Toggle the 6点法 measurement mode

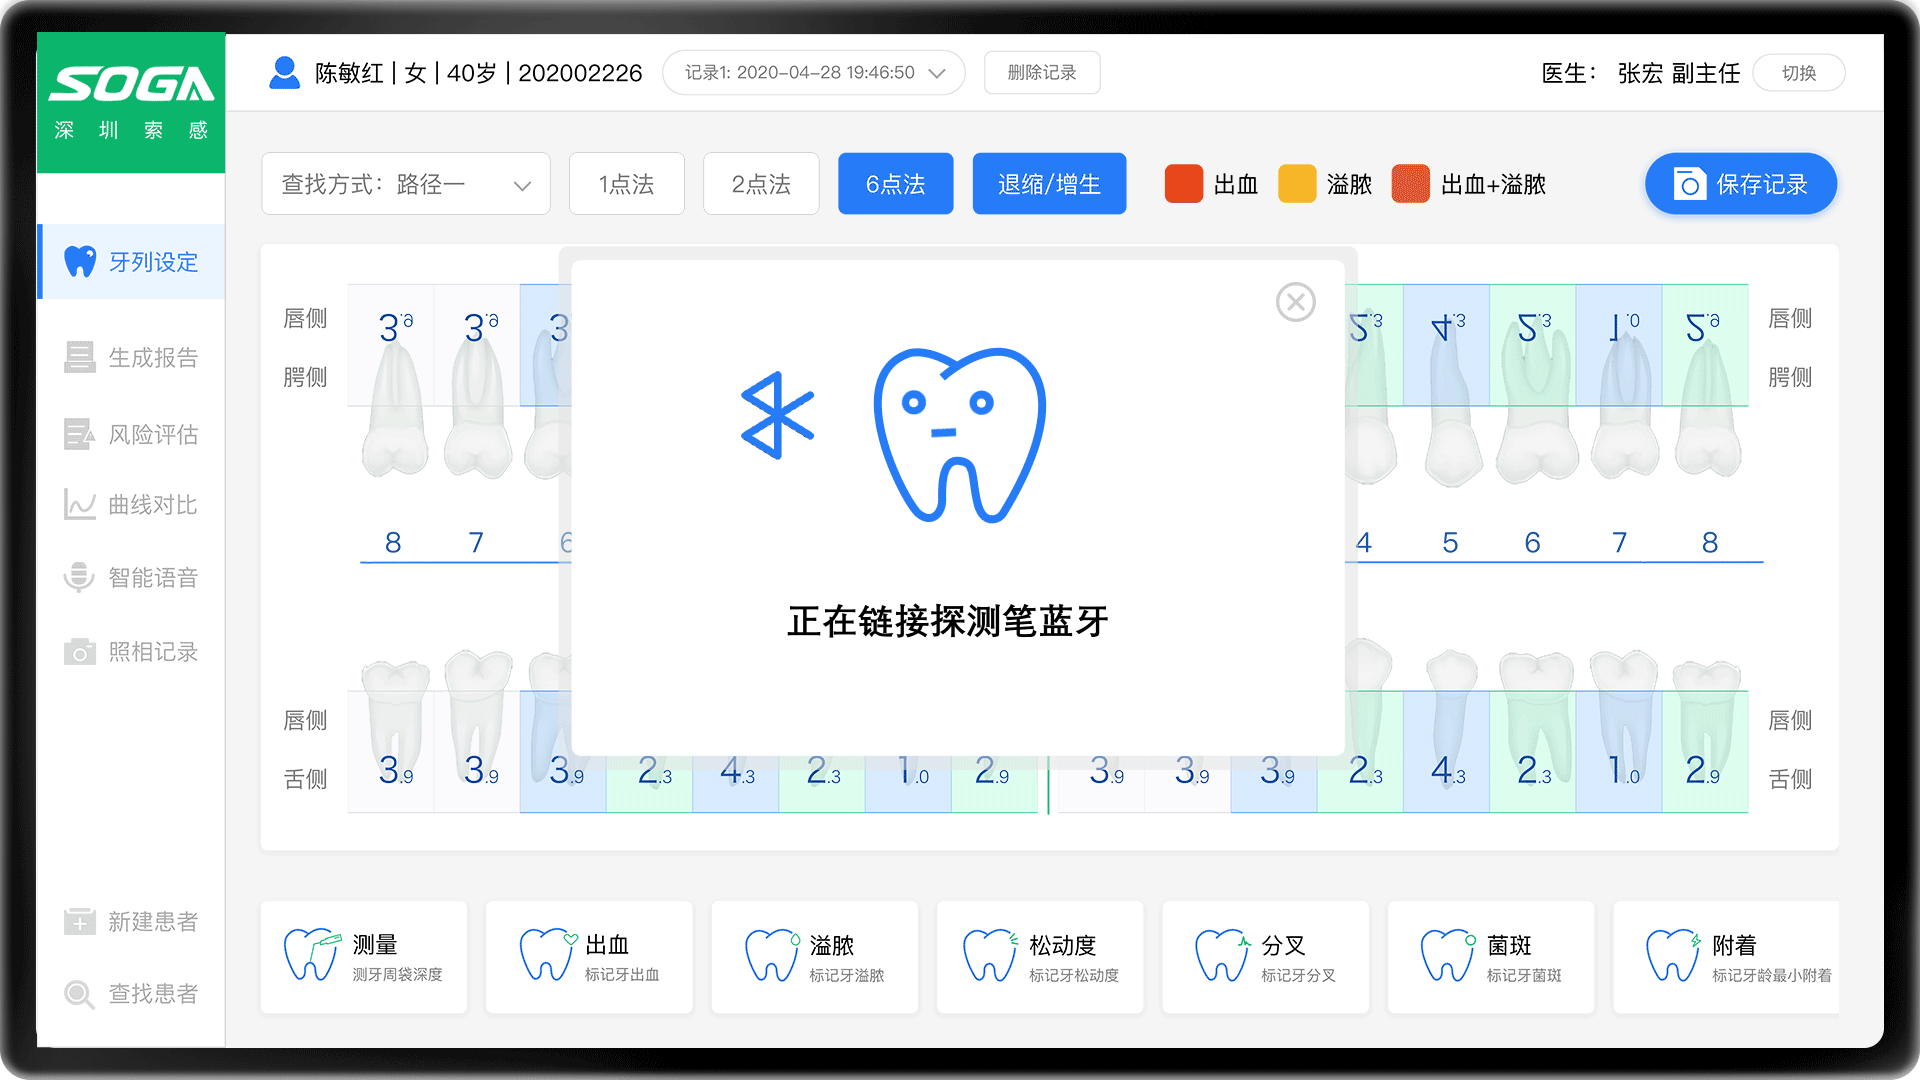coord(895,183)
